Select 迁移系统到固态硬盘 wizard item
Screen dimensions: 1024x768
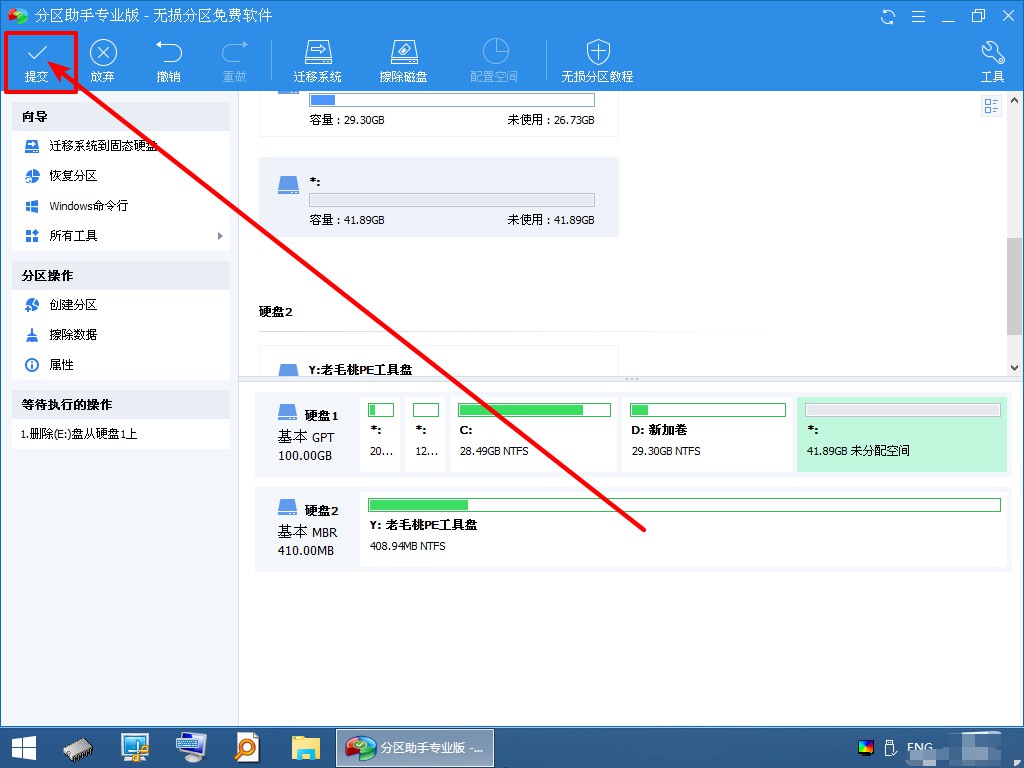click(x=121, y=146)
